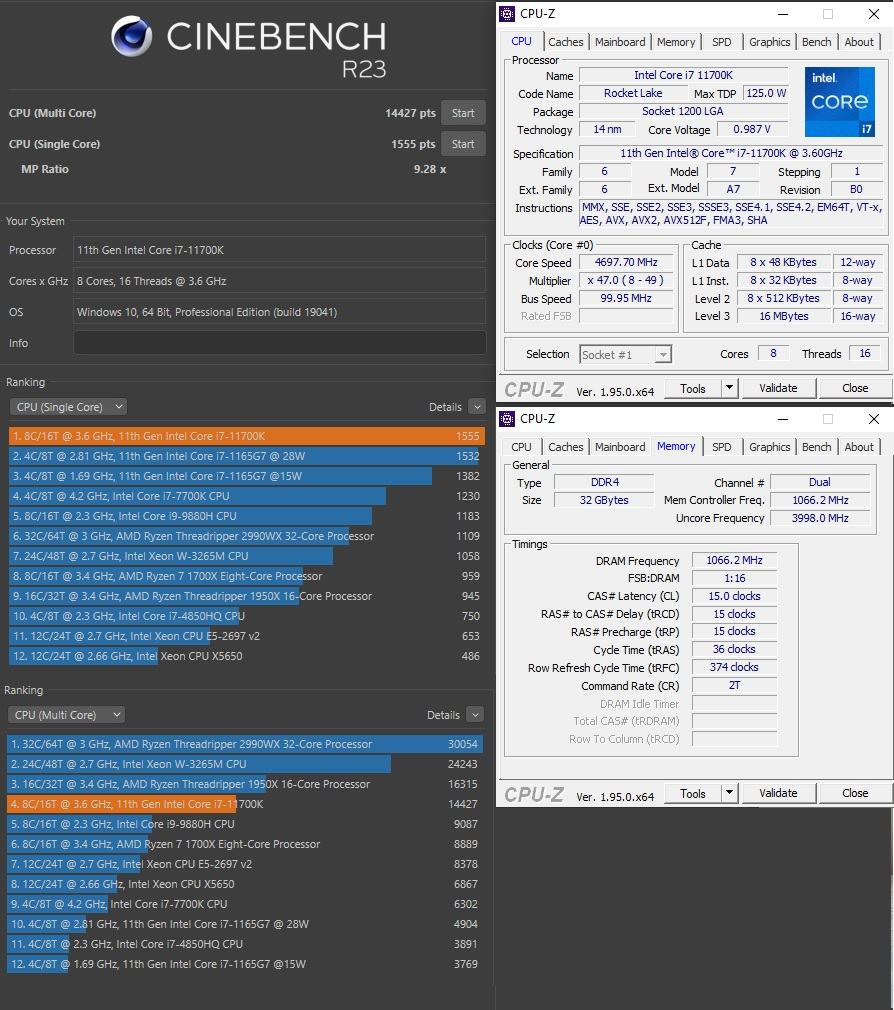894x1010 pixels.
Task: Start the CPU (Multi Core) benchmark
Action: (x=463, y=113)
